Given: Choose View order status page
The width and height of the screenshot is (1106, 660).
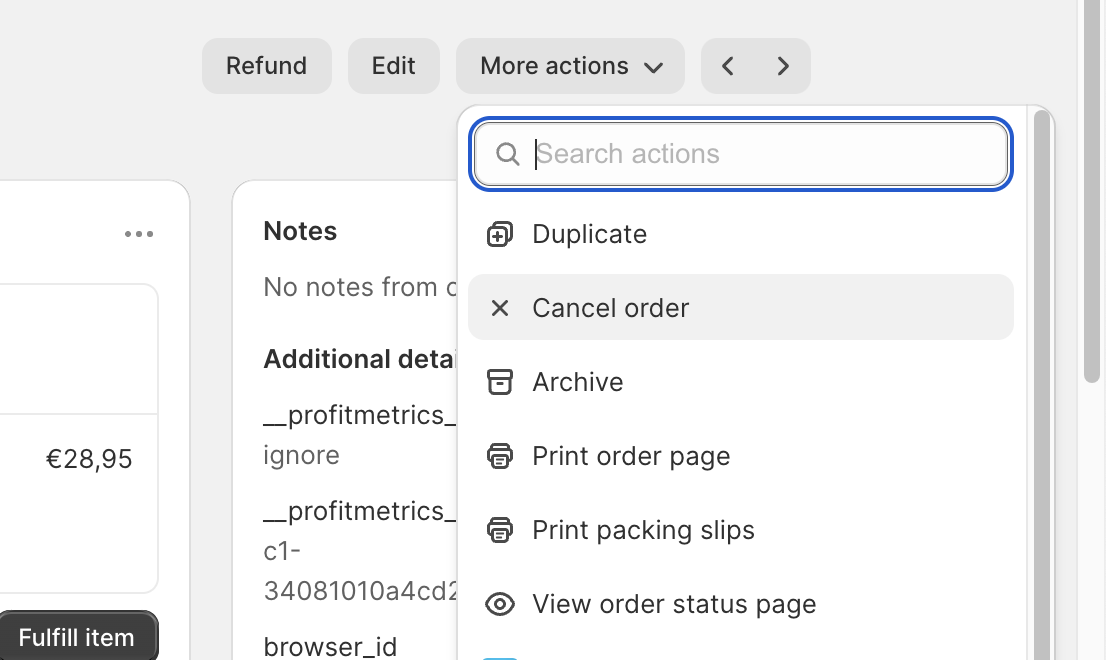Looking at the screenshot, I should pos(674,604).
